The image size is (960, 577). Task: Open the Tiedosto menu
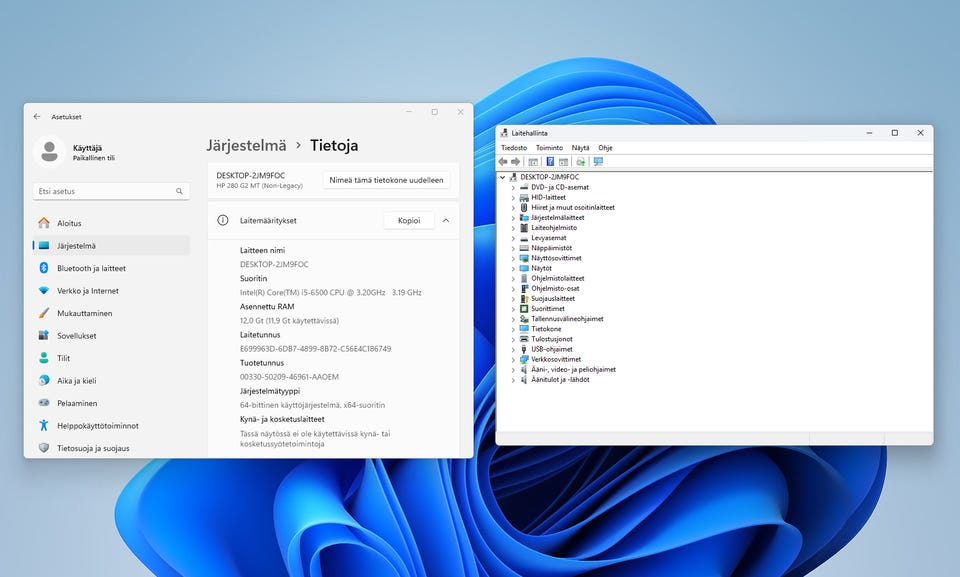click(514, 148)
